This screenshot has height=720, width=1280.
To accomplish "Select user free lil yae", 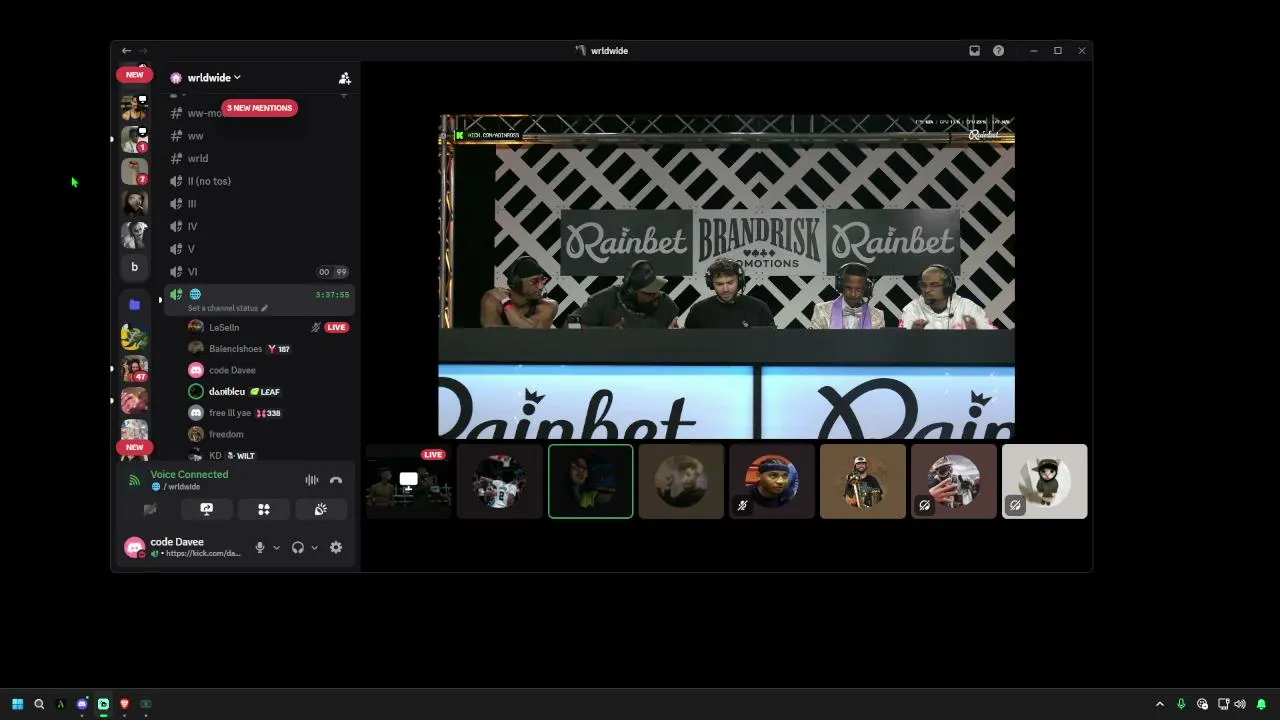I will 230,413.
